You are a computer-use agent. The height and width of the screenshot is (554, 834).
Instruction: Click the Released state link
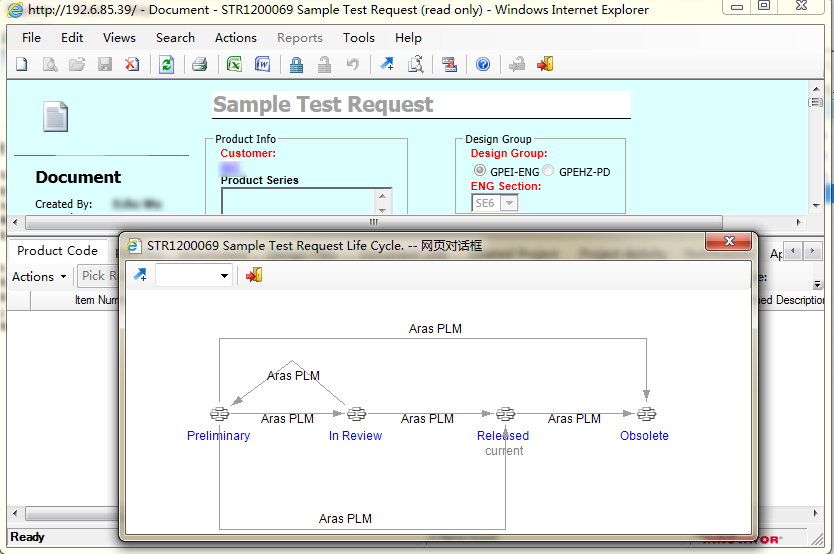click(503, 435)
